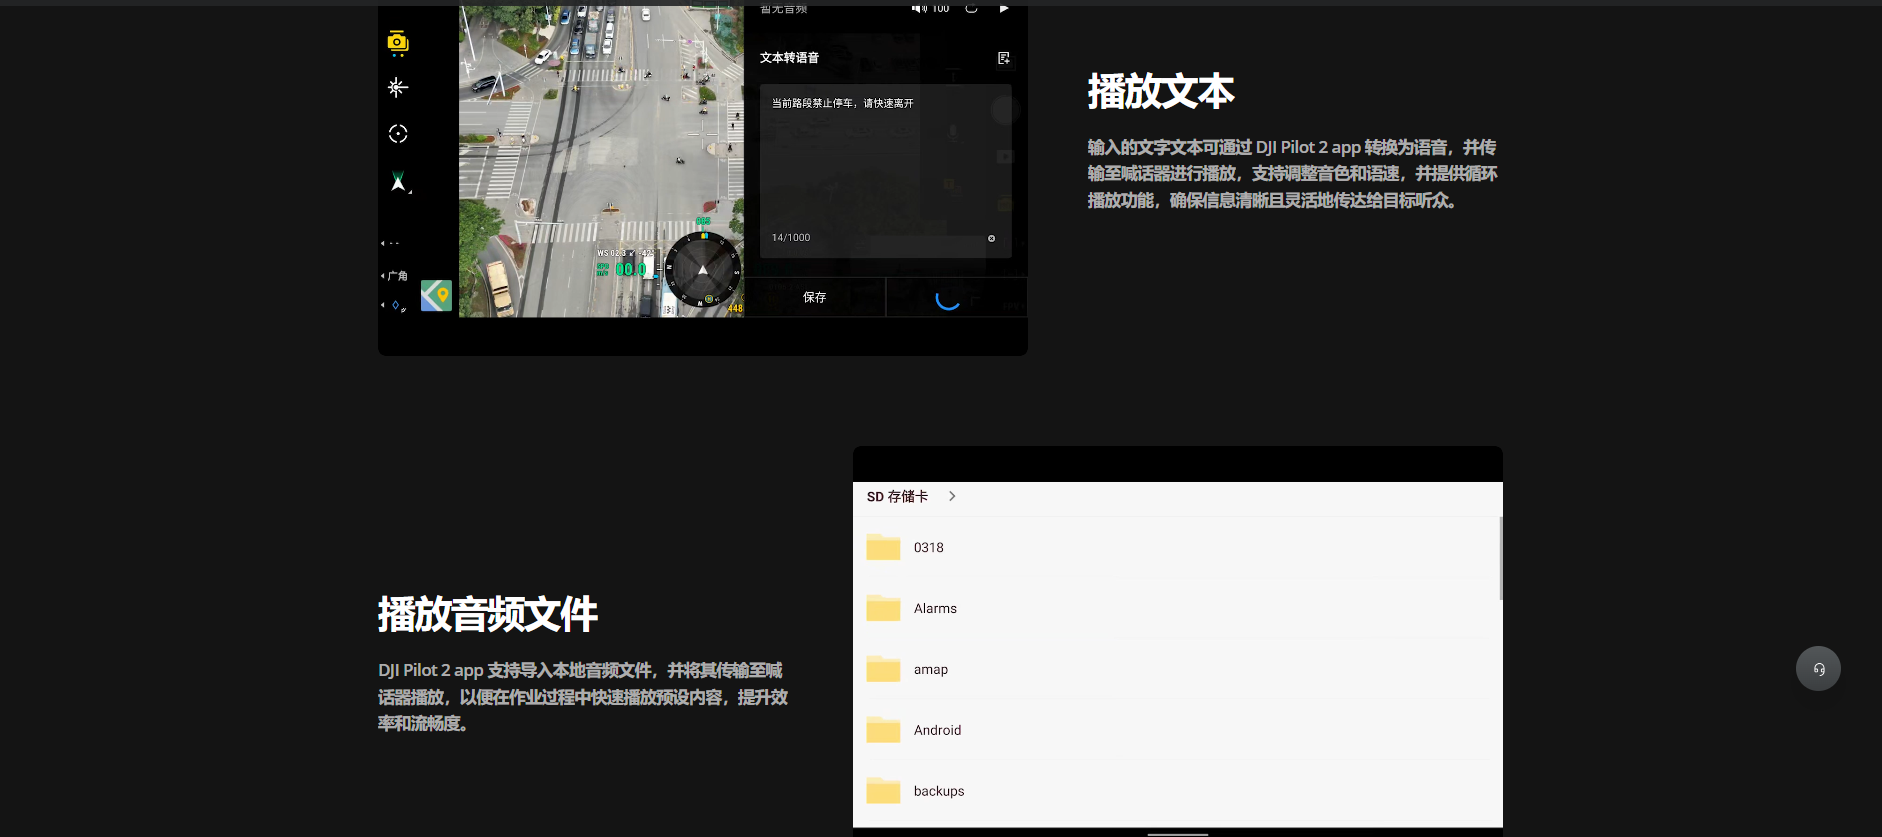
Task: Expand the 广角 wide-angle lens selector
Action: 396,276
